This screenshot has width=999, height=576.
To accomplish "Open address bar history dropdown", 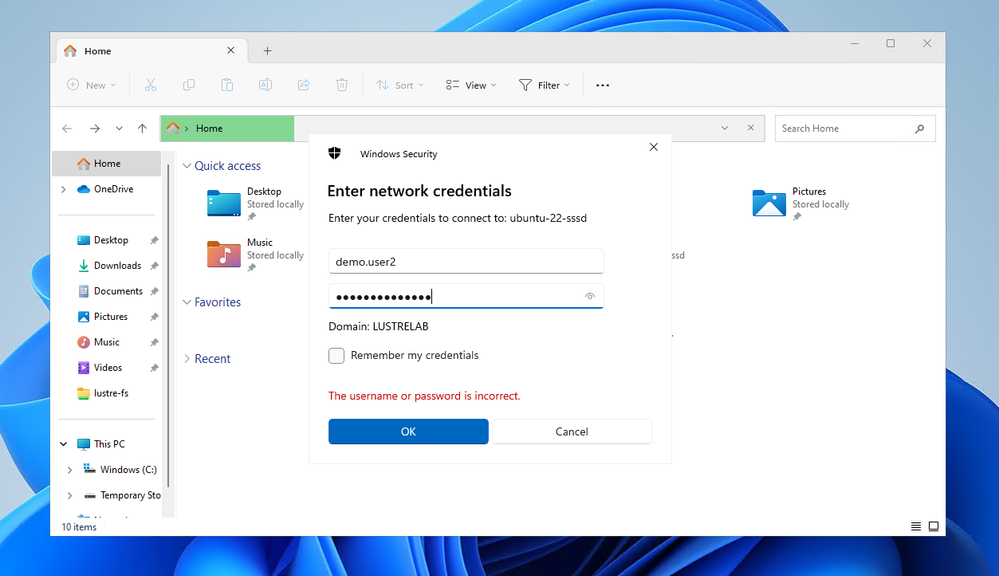I will point(724,128).
